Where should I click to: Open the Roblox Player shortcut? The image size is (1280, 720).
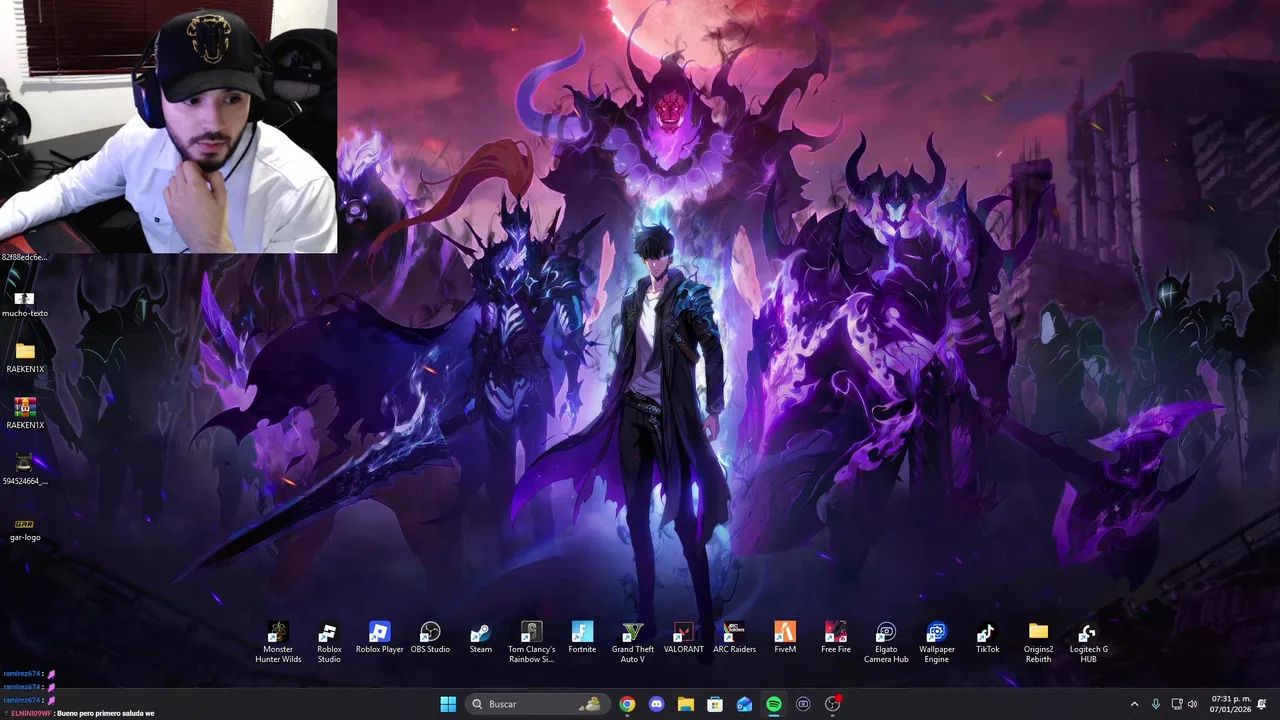pyautogui.click(x=379, y=637)
